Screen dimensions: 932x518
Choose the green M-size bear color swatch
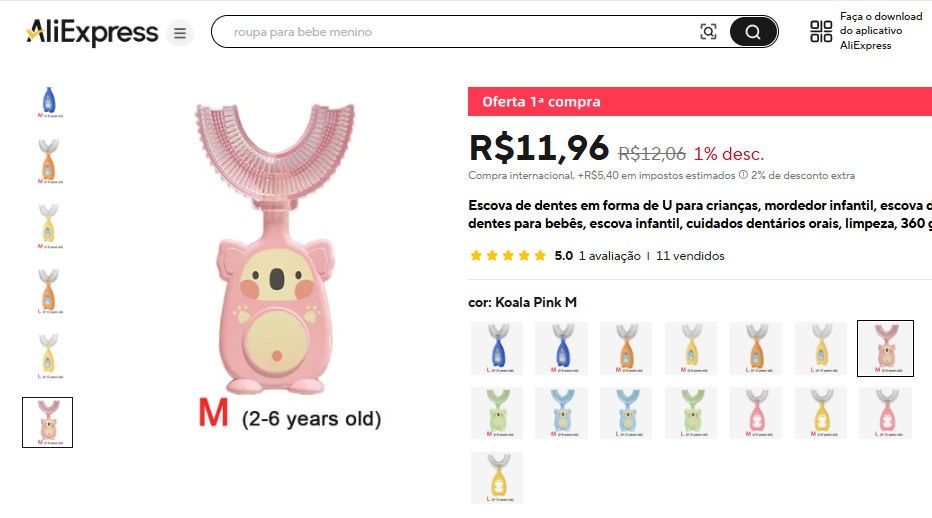[x=497, y=413]
